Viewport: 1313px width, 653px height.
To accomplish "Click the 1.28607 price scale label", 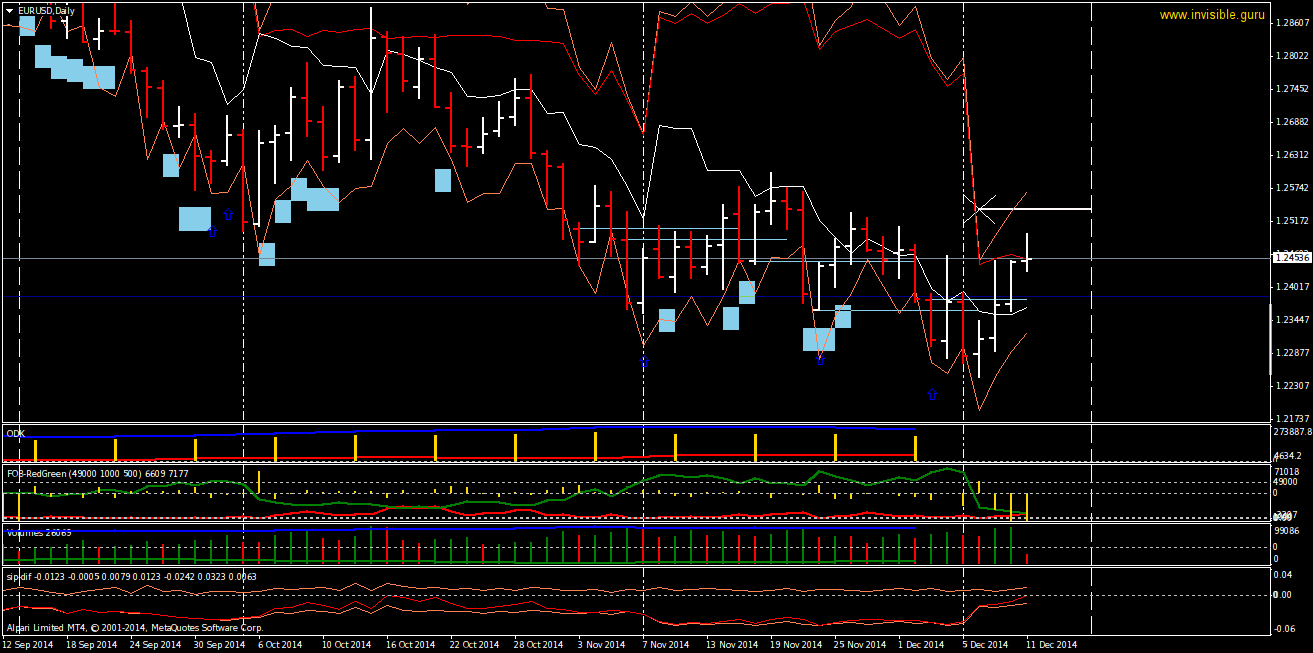I will click(x=1292, y=23).
